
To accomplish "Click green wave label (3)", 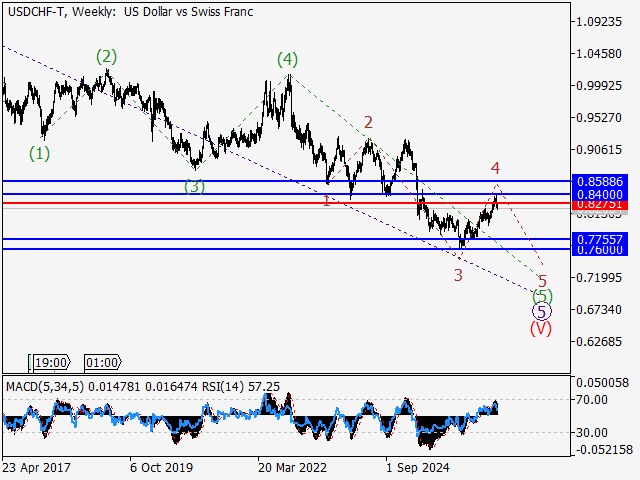I will pos(194,187).
